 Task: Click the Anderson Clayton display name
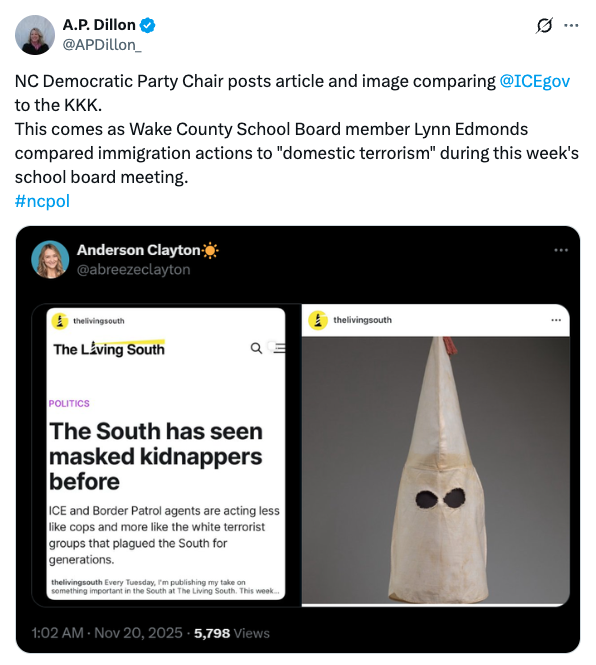(x=138, y=250)
